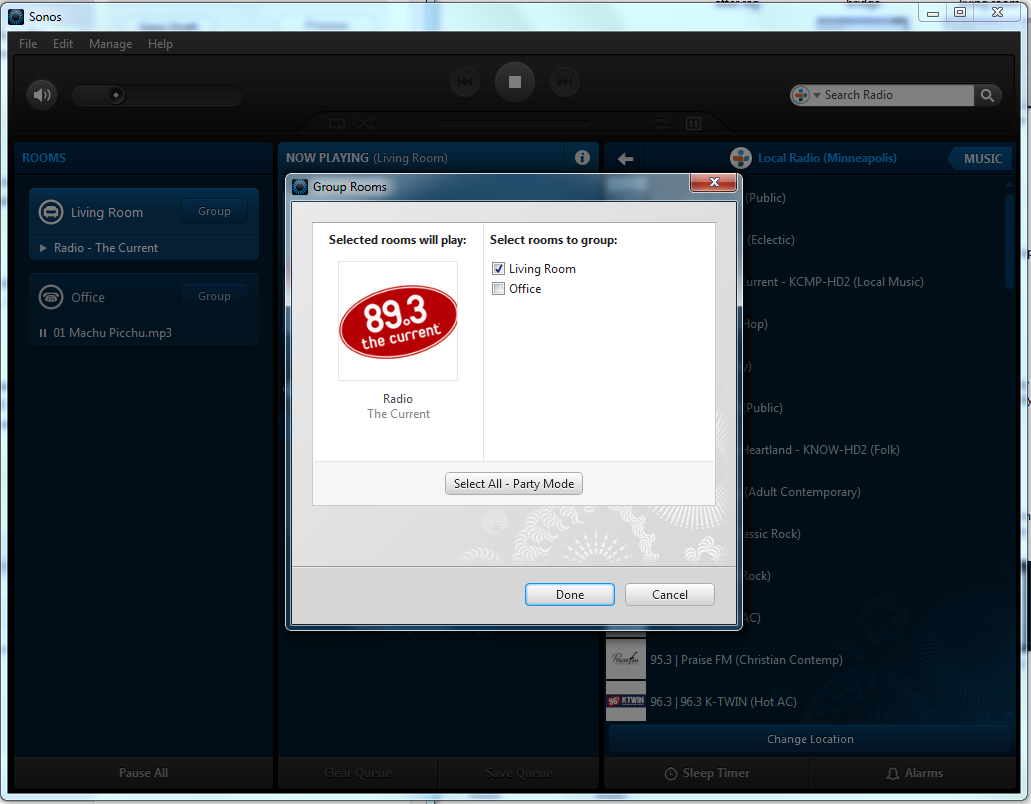Viewport: 1031px width, 804px height.
Task: Open the File menu
Action: pyautogui.click(x=28, y=44)
